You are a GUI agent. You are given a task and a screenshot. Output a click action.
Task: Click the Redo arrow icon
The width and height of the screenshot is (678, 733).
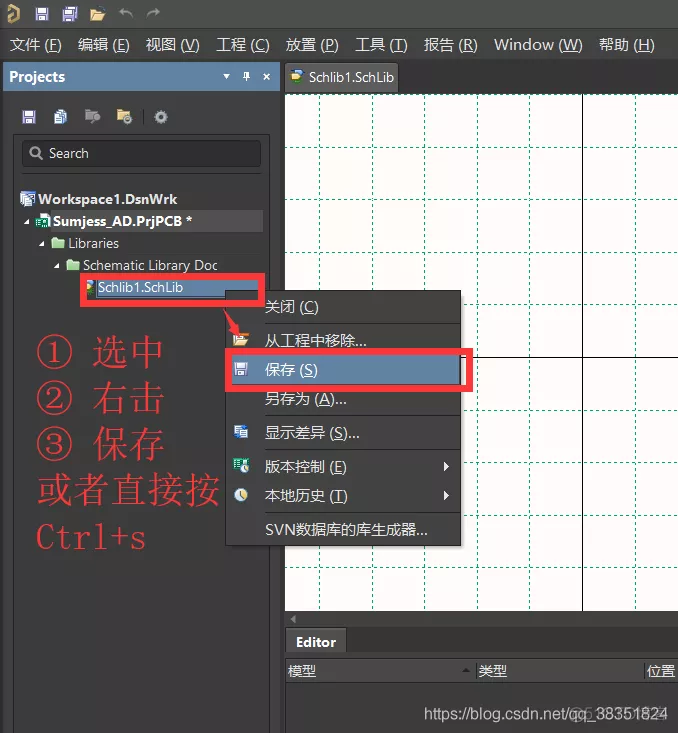pyautogui.click(x=153, y=13)
